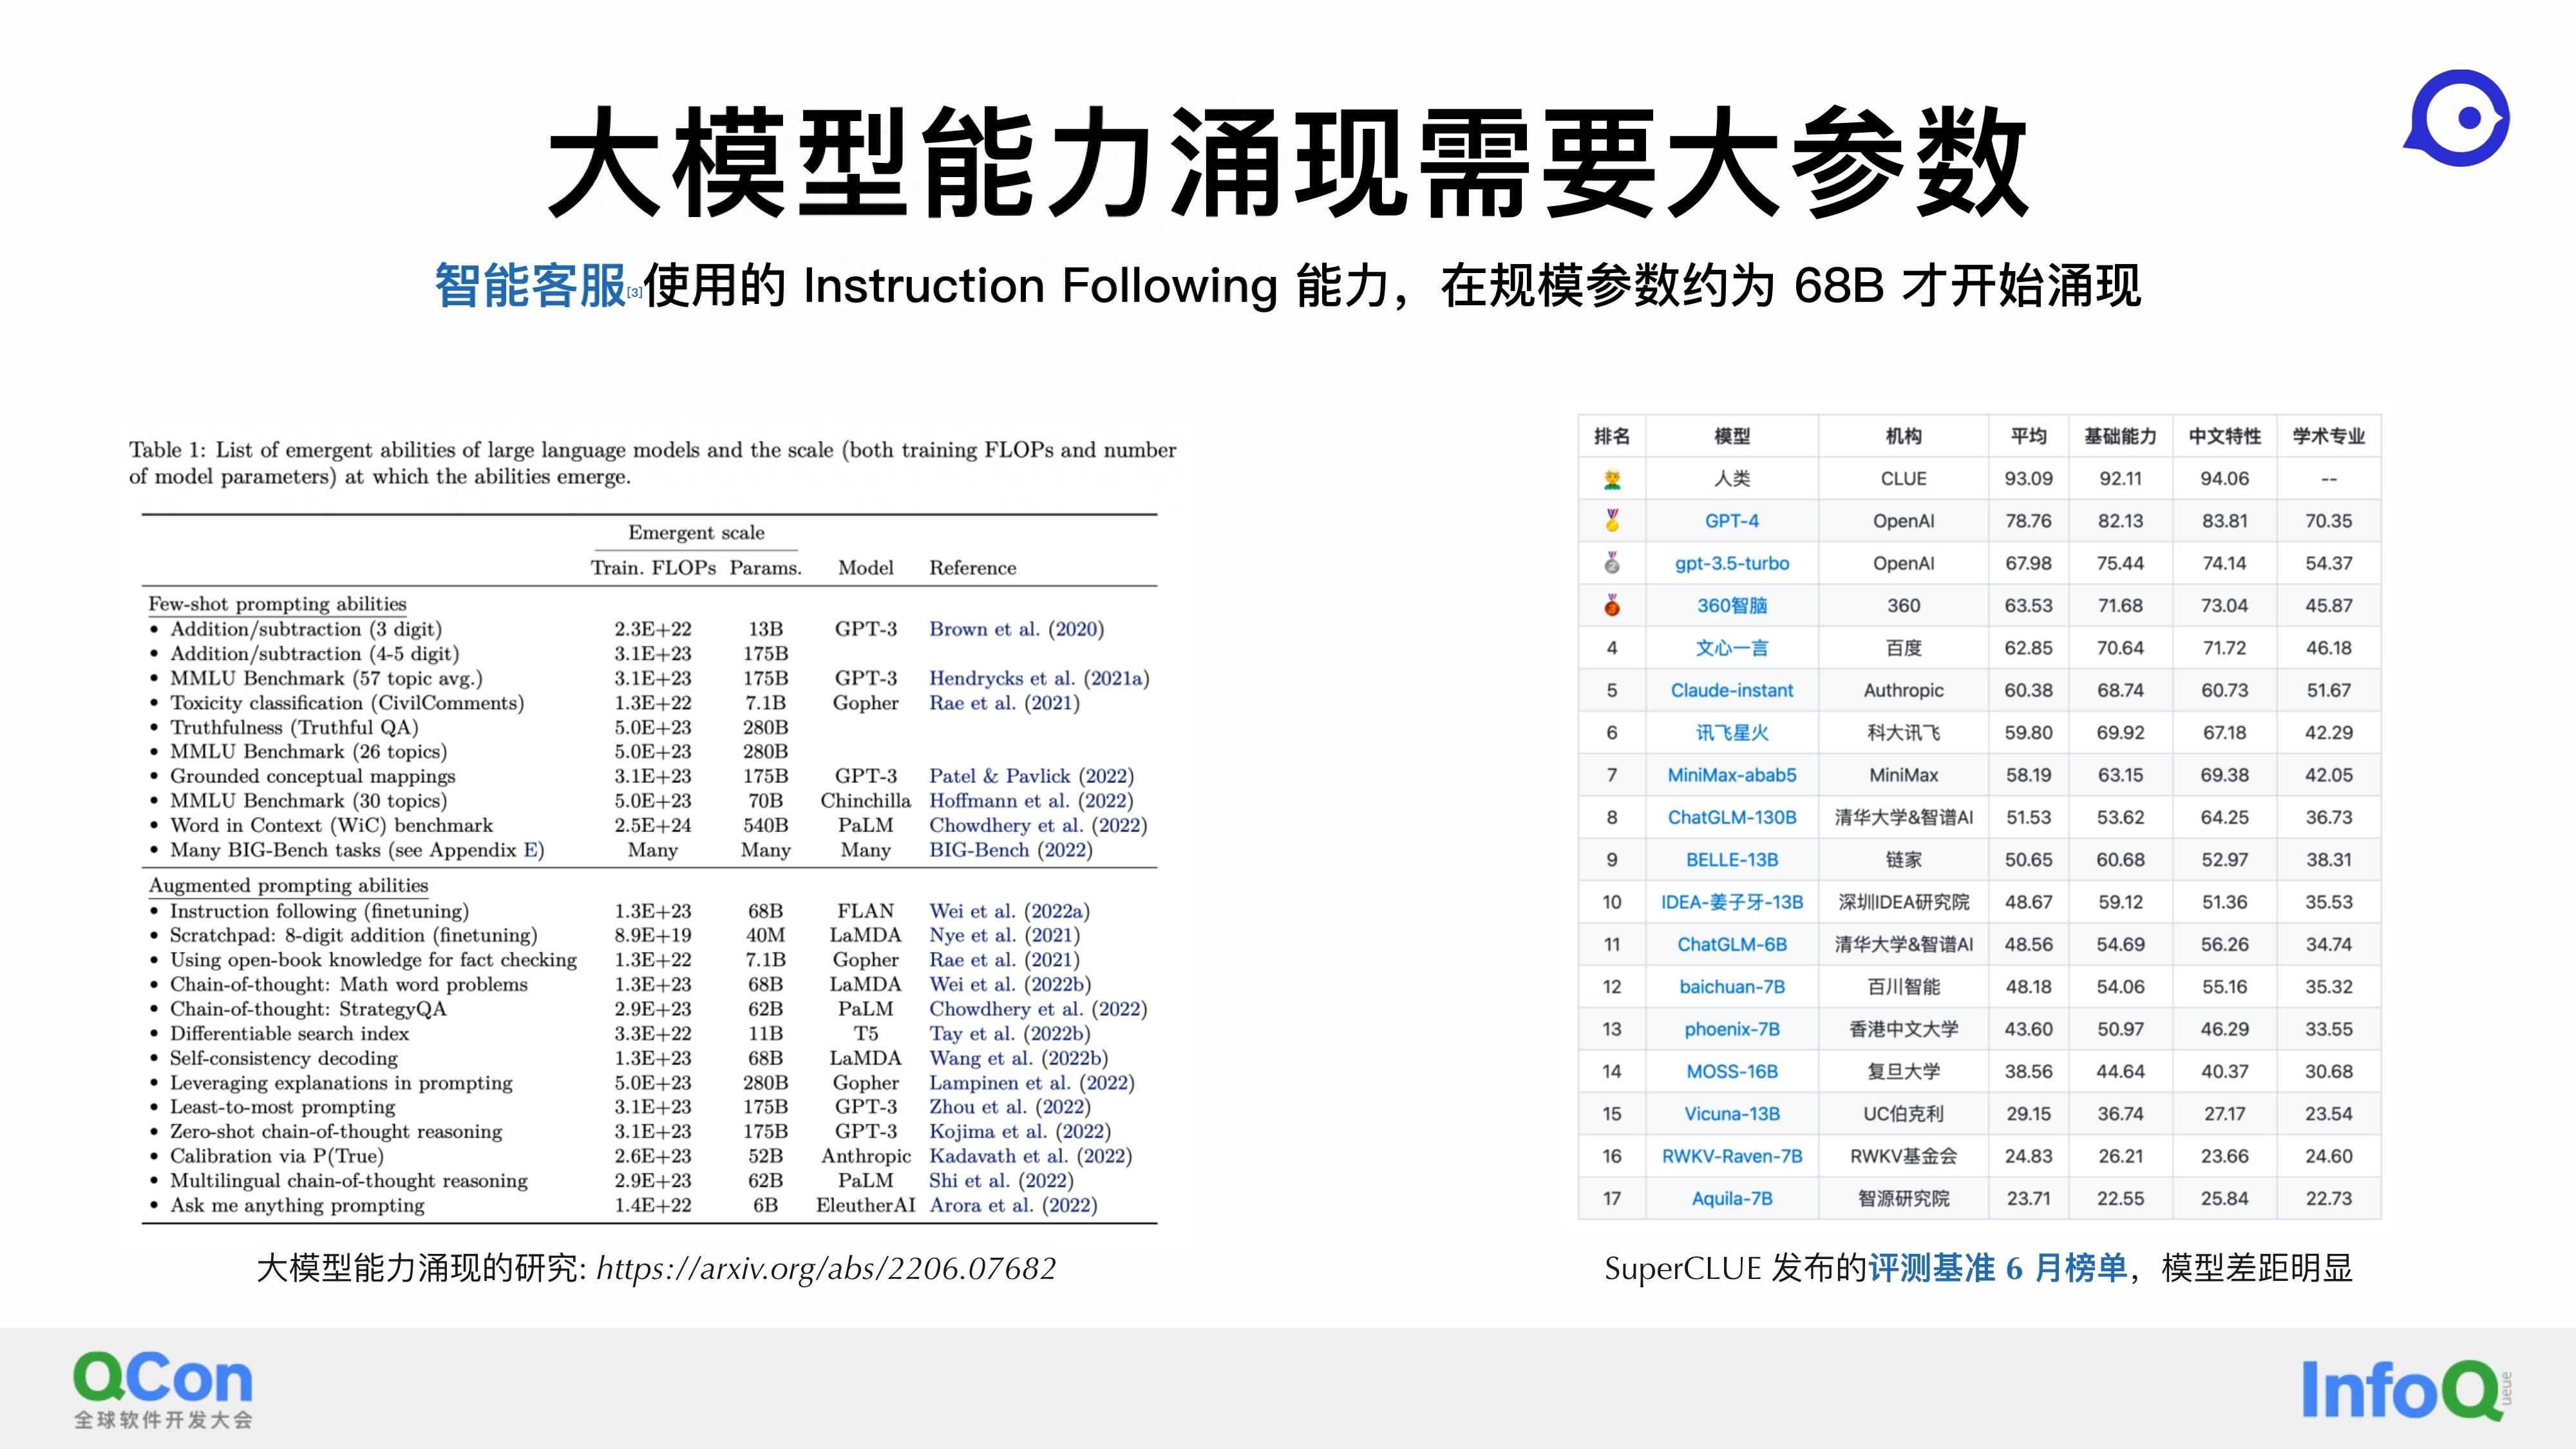Open the Wei et al. (2022a) reference
The height and width of the screenshot is (1449, 2576).
point(1009,911)
